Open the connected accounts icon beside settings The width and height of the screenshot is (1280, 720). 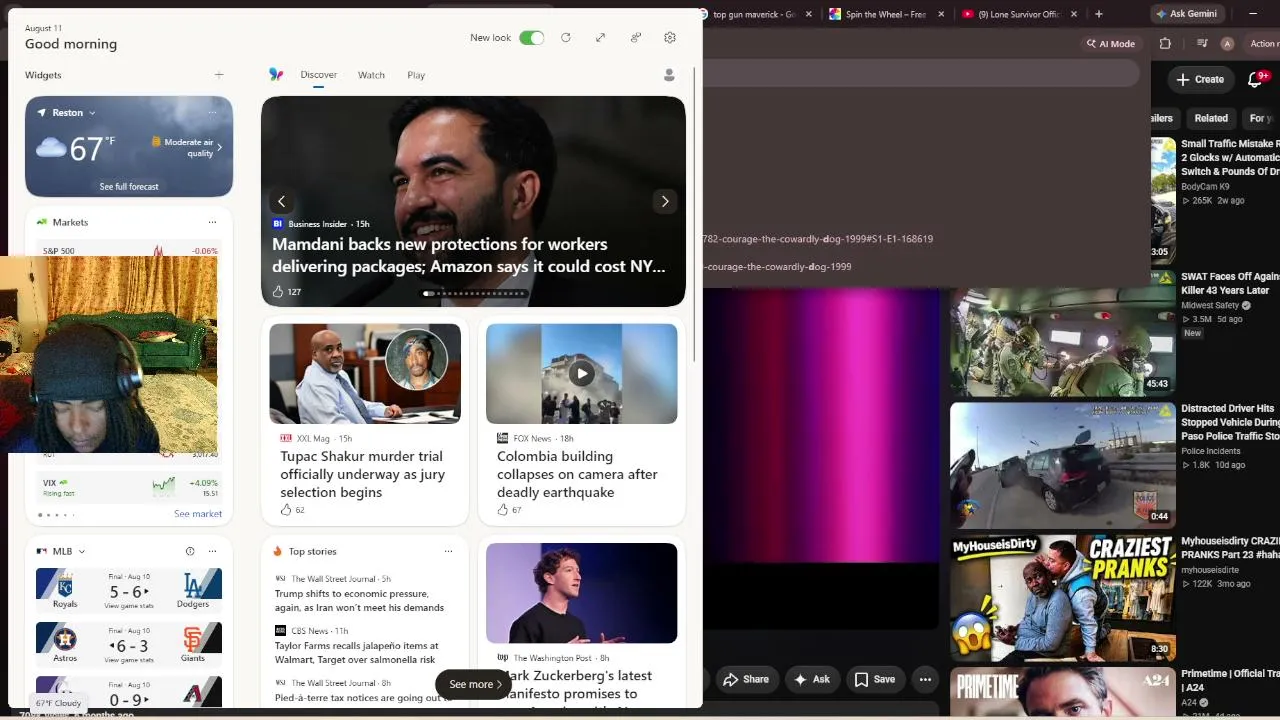pyautogui.click(x=635, y=38)
